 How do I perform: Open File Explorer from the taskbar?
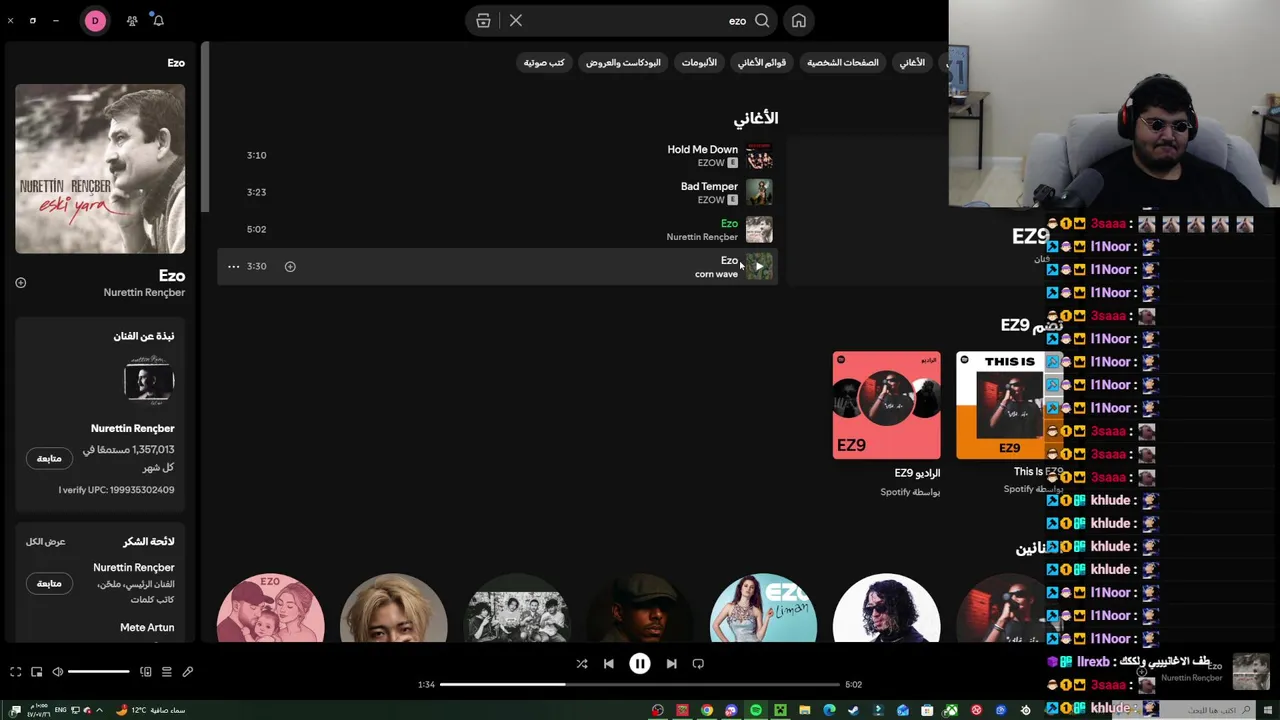coord(805,710)
